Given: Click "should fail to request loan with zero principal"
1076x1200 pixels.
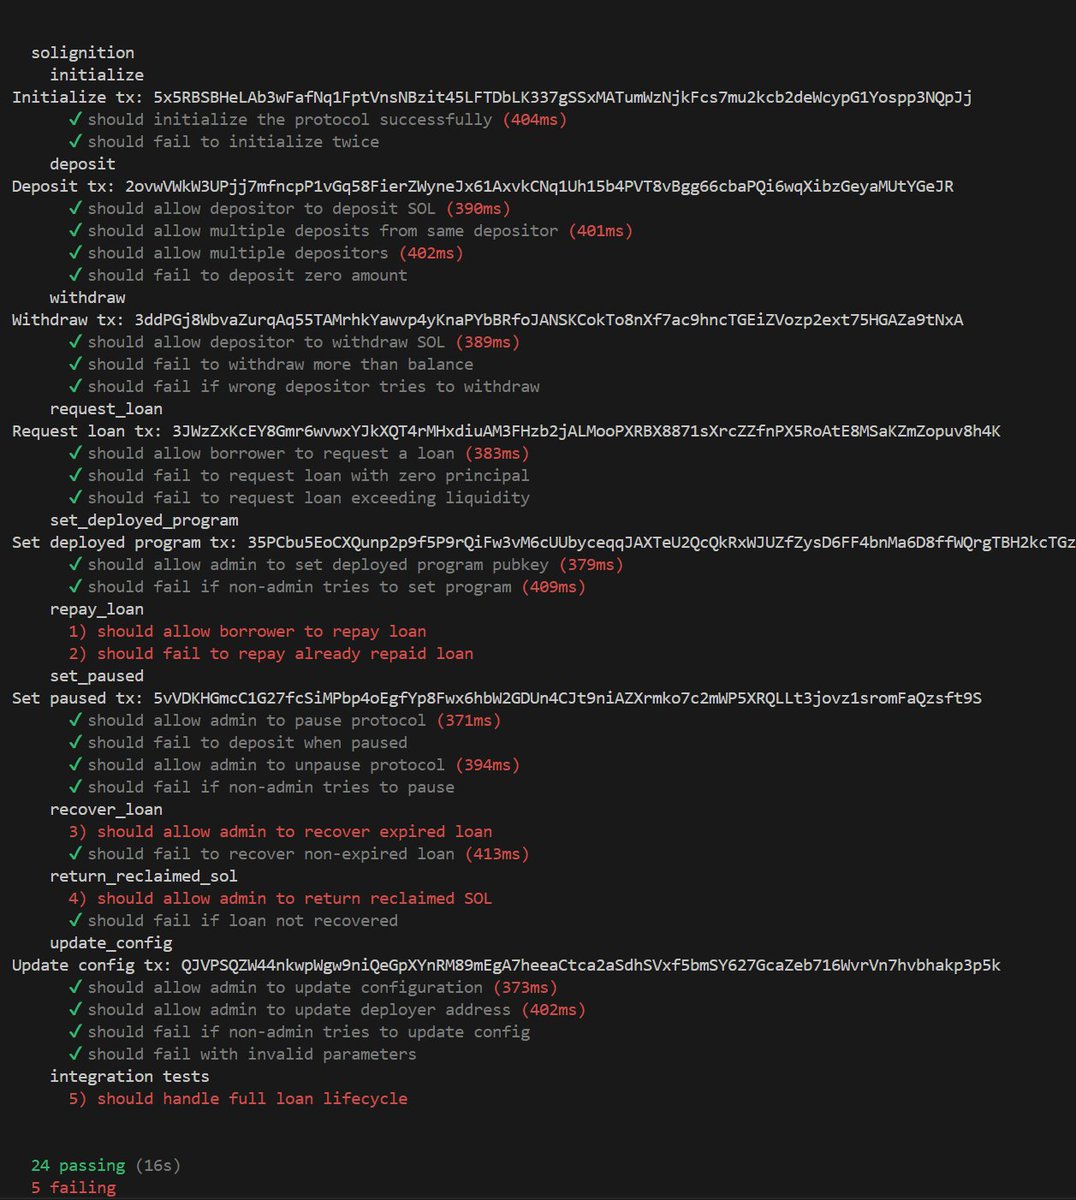Looking at the screenshot, I should tap(299, 475).
